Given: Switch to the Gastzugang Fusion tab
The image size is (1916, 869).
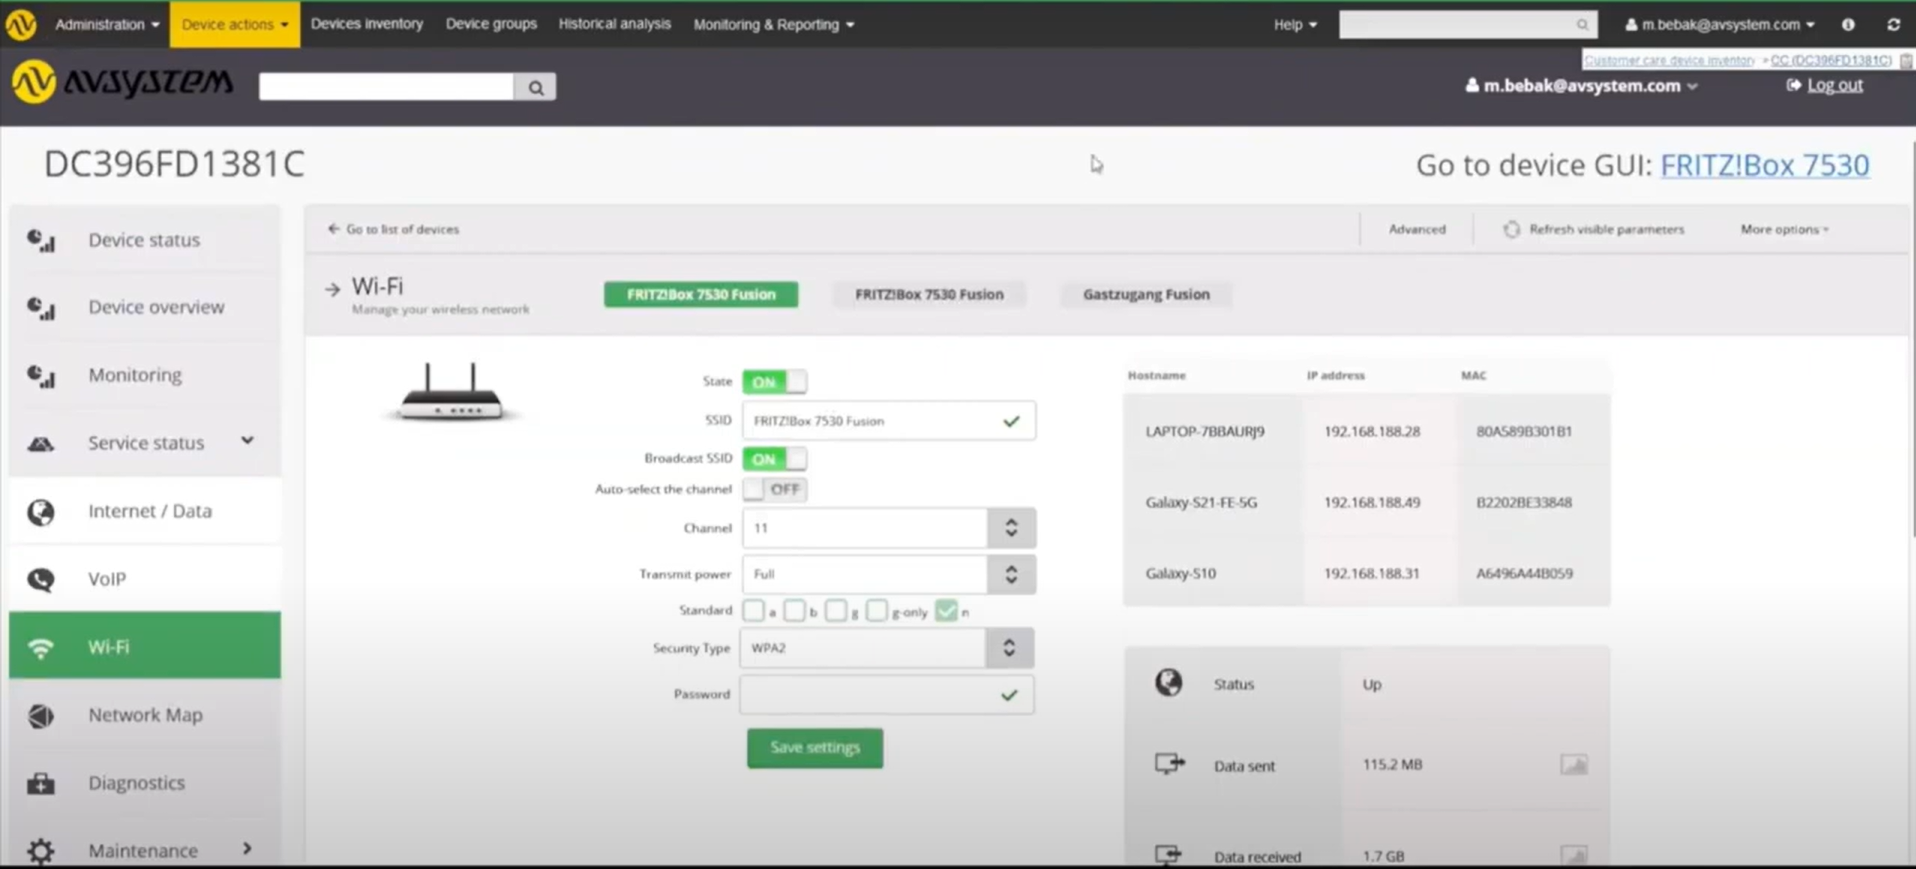Looking at the screenshot, I should tap(1146, 294).
